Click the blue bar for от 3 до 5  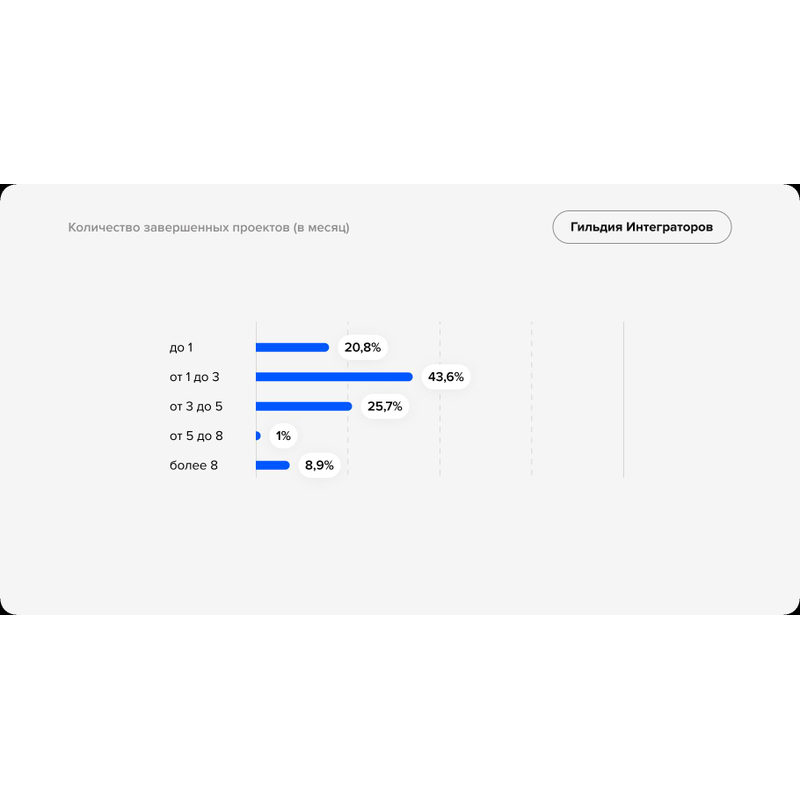304,406
